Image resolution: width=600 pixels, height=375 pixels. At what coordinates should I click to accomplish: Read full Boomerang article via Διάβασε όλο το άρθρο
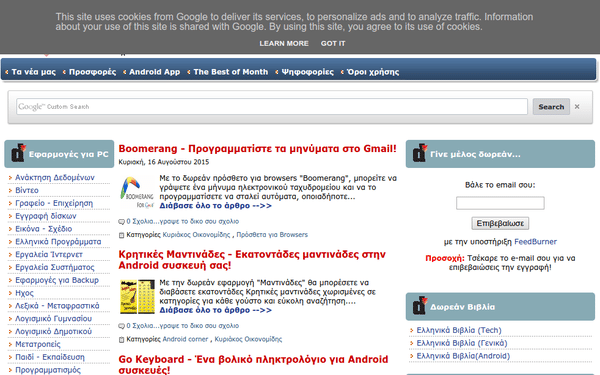click(x=215, y=206)
